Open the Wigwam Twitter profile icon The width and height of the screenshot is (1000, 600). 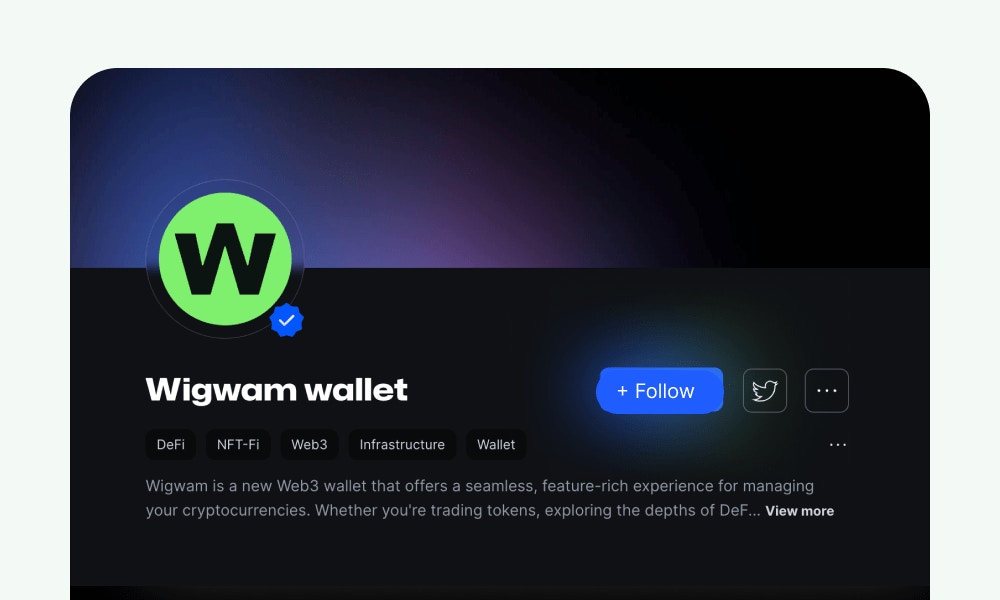pos(765,390)
